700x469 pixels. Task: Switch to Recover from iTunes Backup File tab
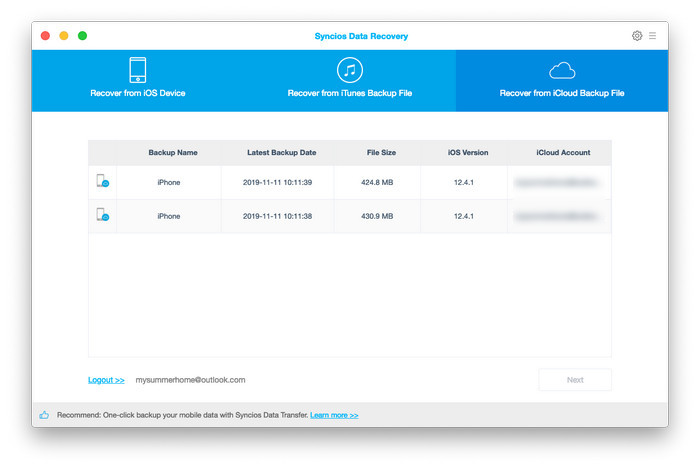point(350,81)
